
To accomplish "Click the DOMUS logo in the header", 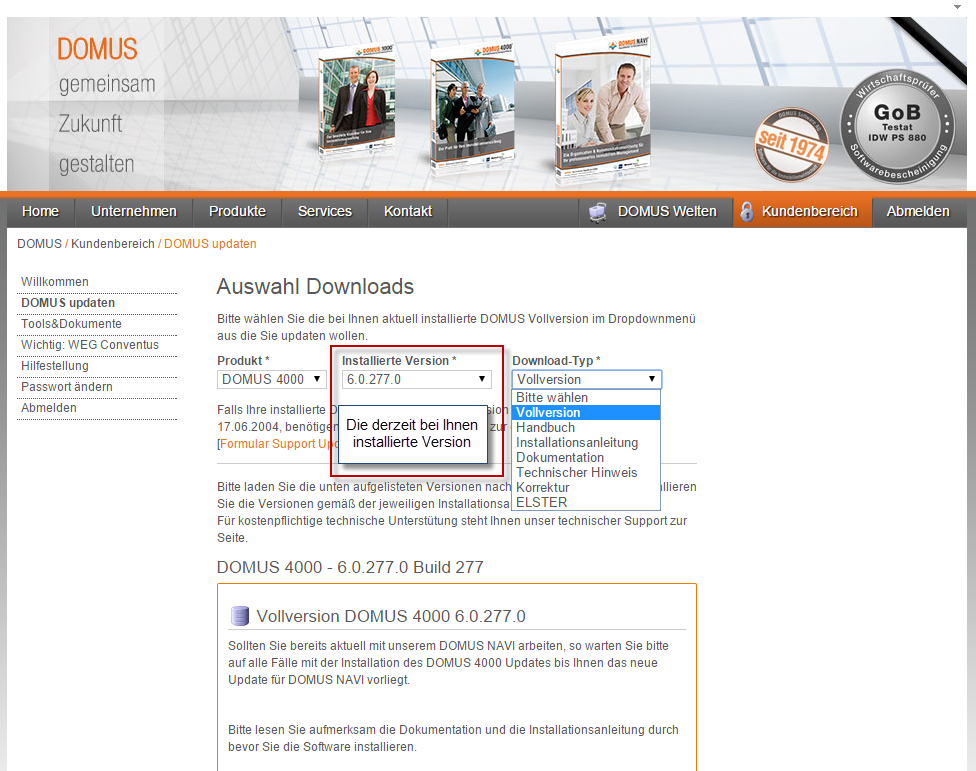I will click(97, 49).
